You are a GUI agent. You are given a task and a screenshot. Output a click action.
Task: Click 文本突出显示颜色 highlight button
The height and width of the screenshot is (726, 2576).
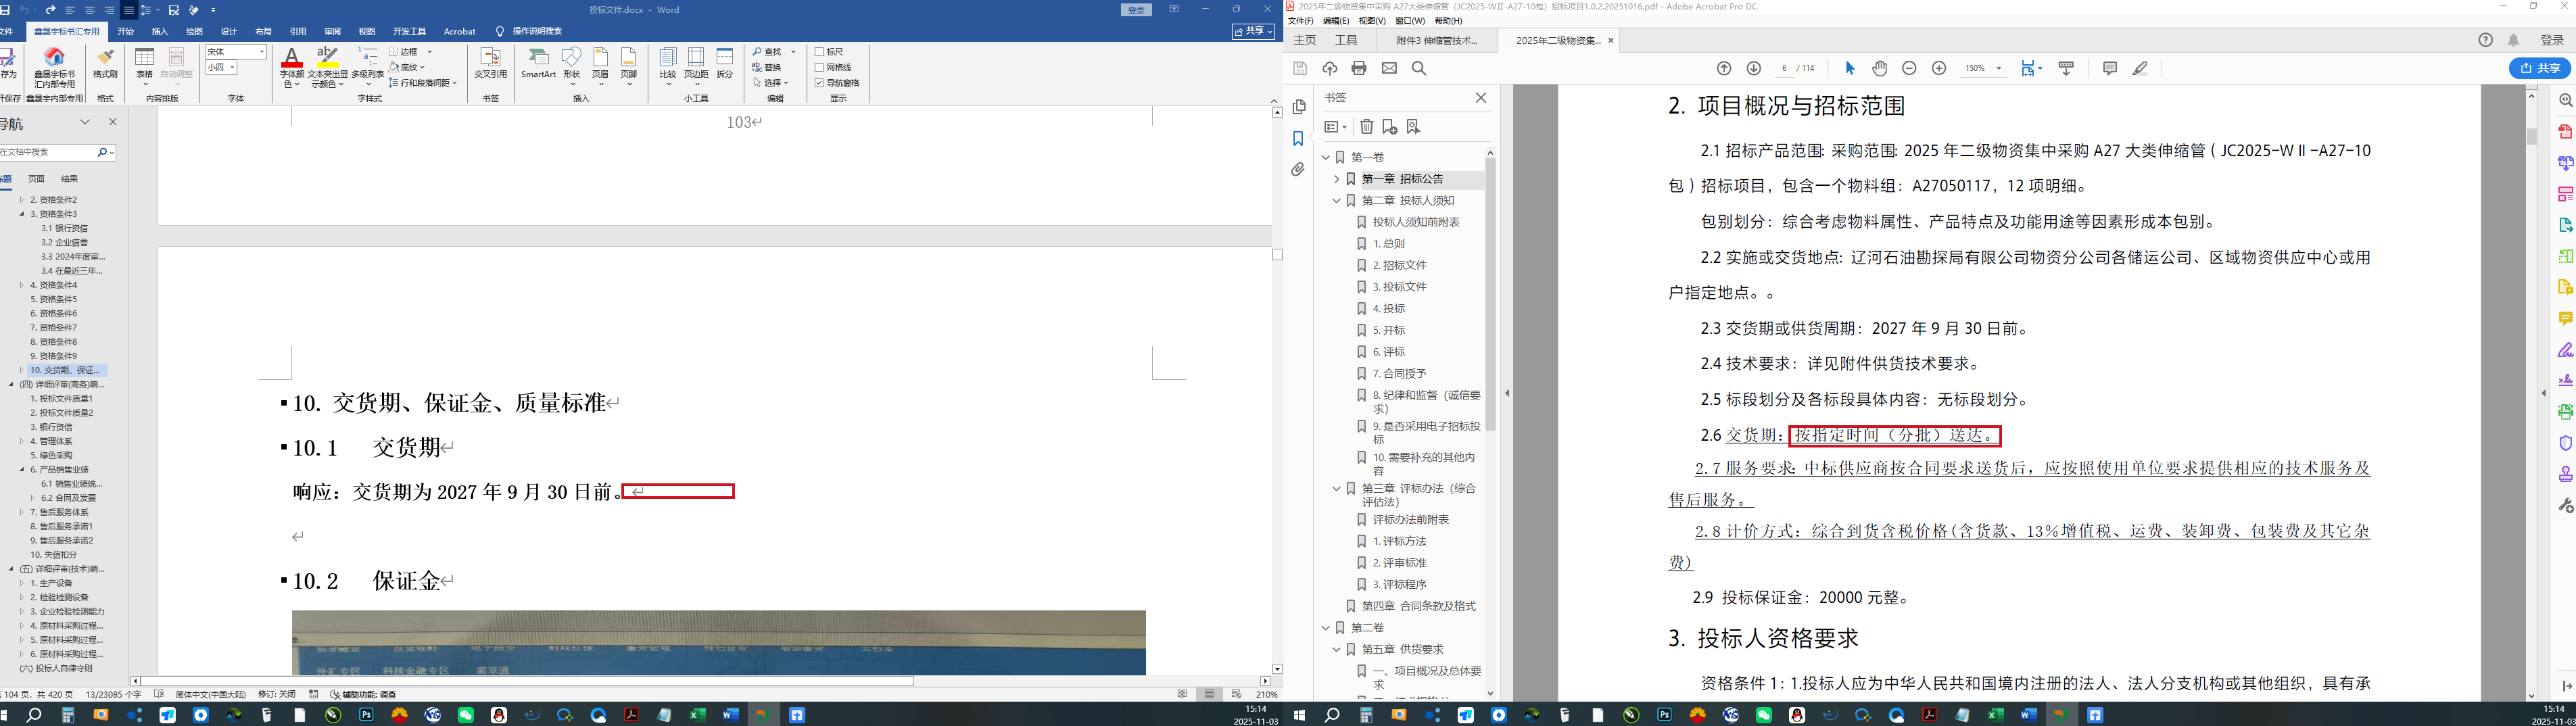click(x=327, y=66)
